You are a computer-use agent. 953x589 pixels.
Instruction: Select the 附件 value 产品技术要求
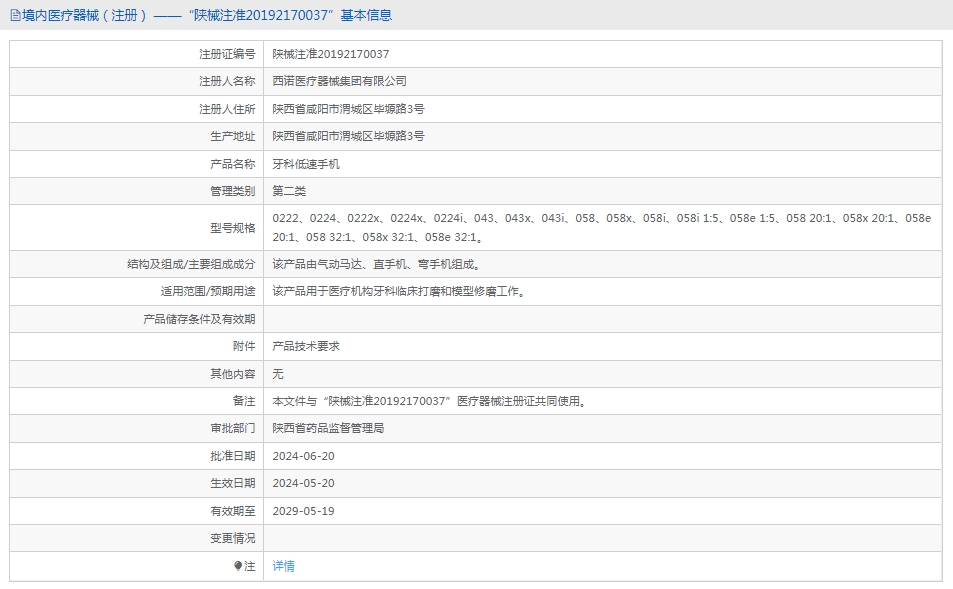tap(307, 346)
